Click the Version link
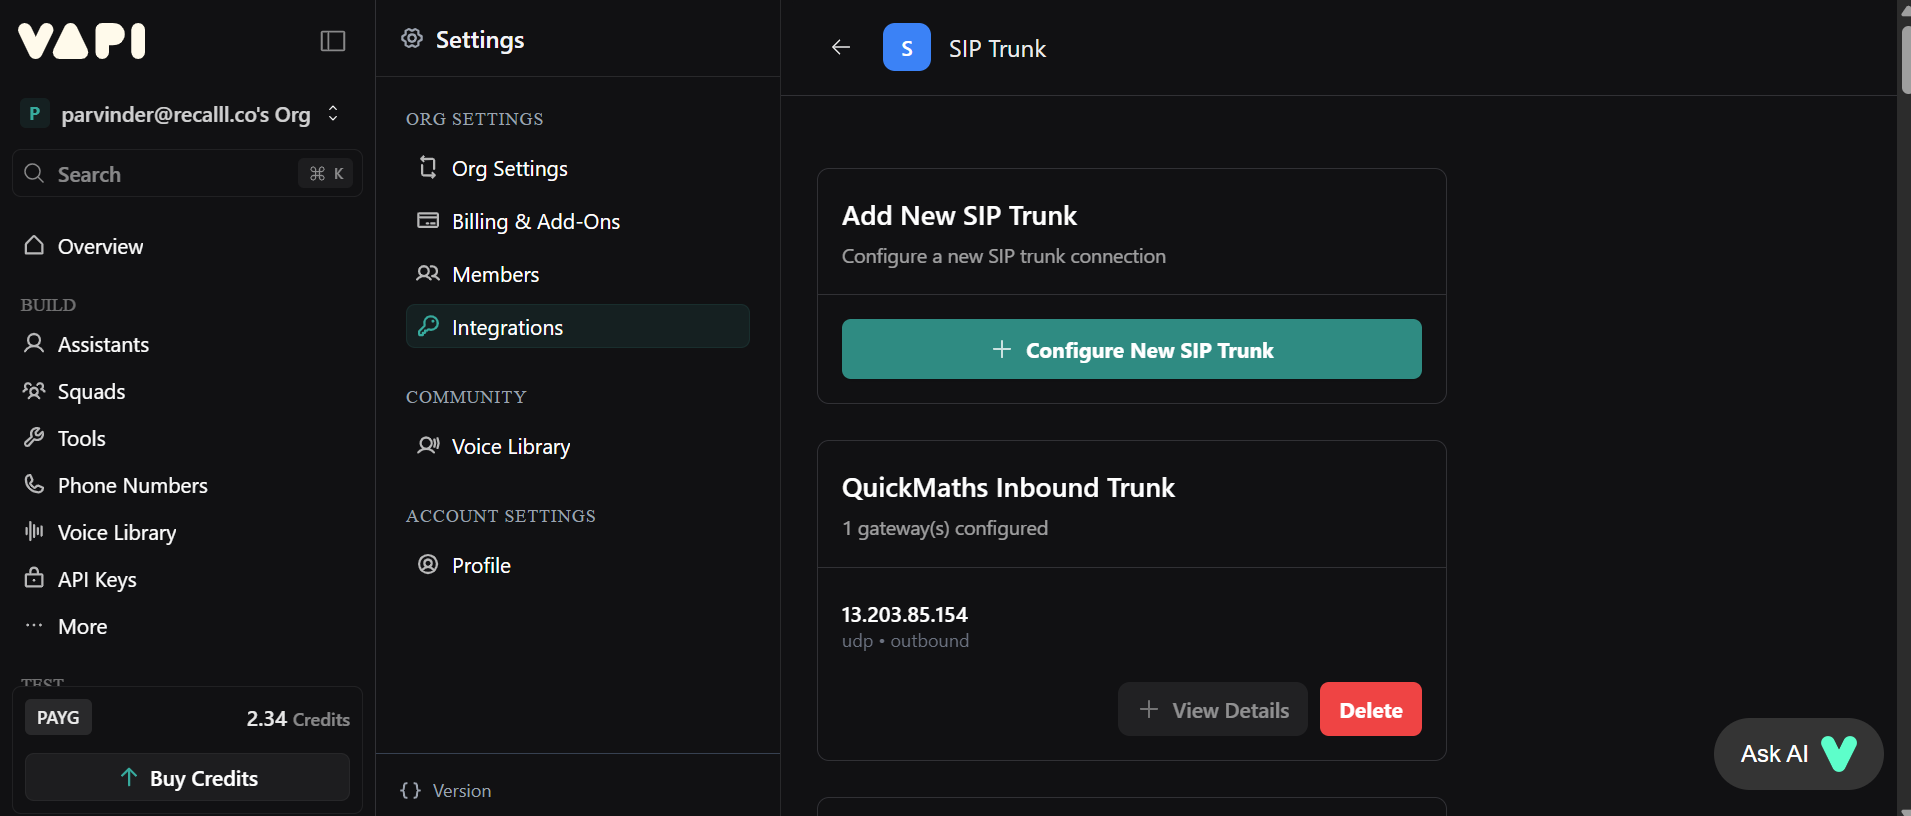 coord(461,790)
